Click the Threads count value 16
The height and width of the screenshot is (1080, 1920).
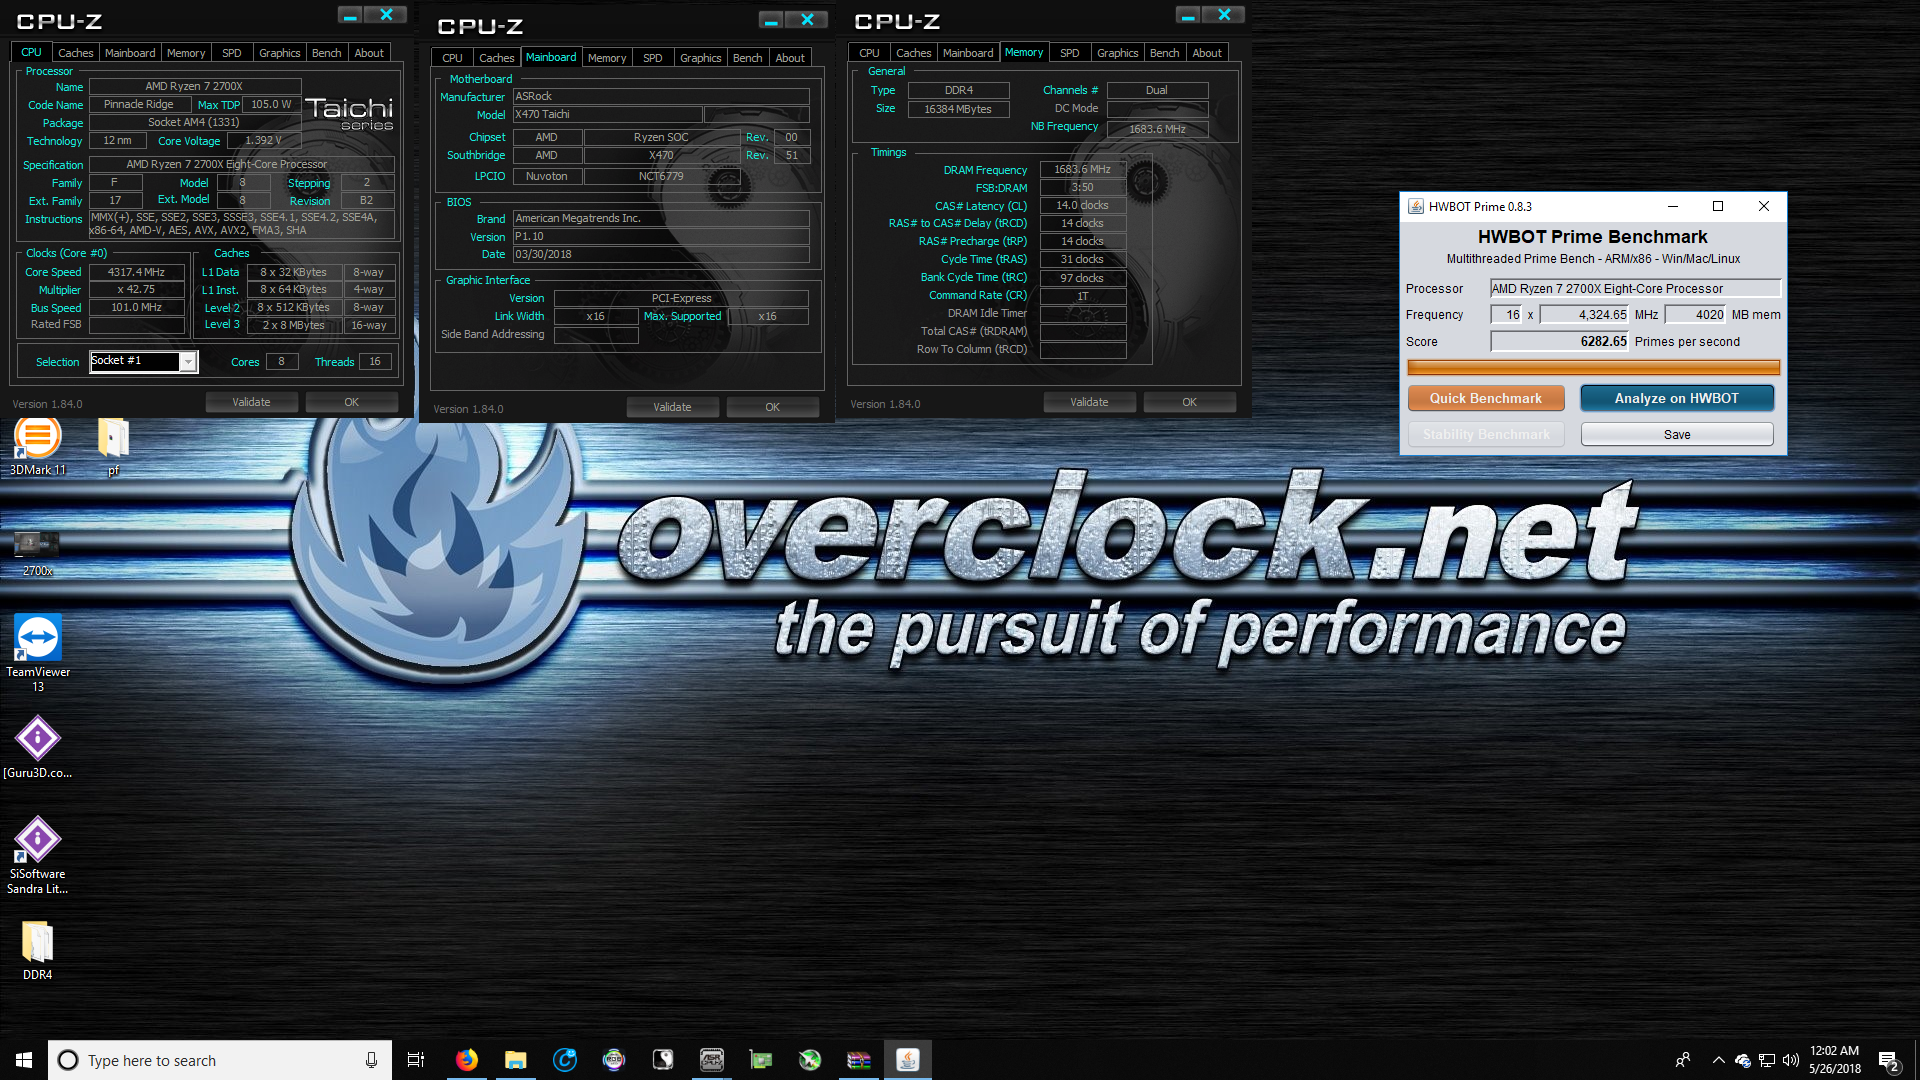(375, 361)
